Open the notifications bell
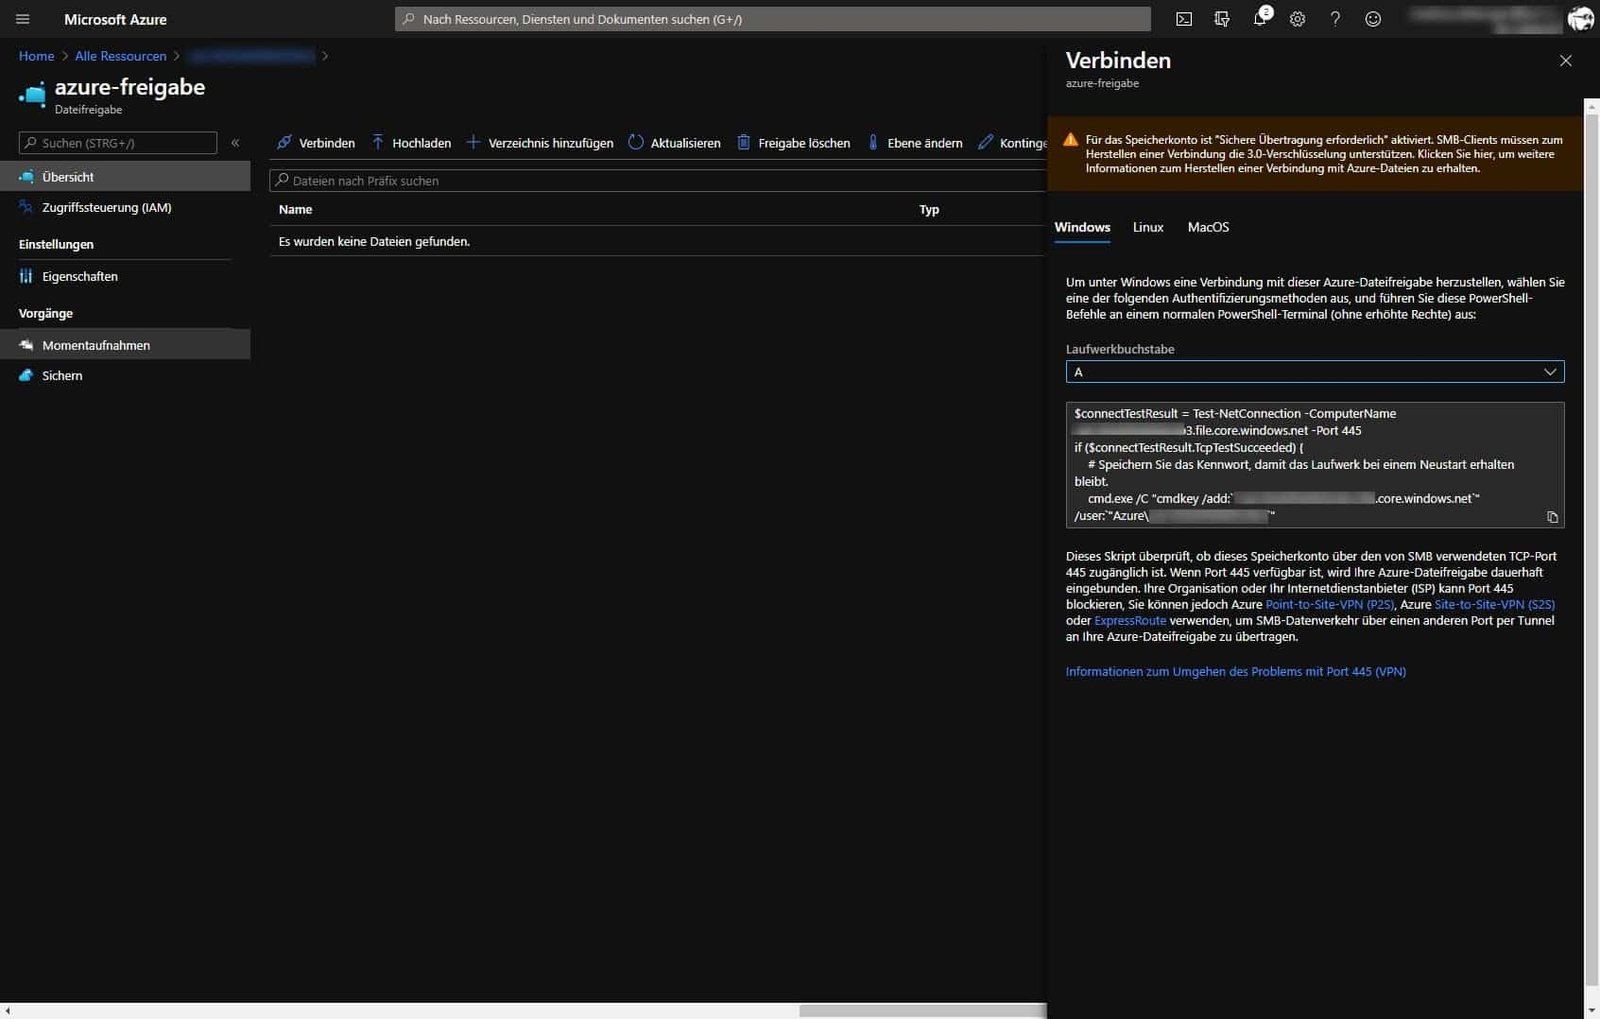The width and height of the screenshot is (1600, 1019). (x=1259, y=18)
